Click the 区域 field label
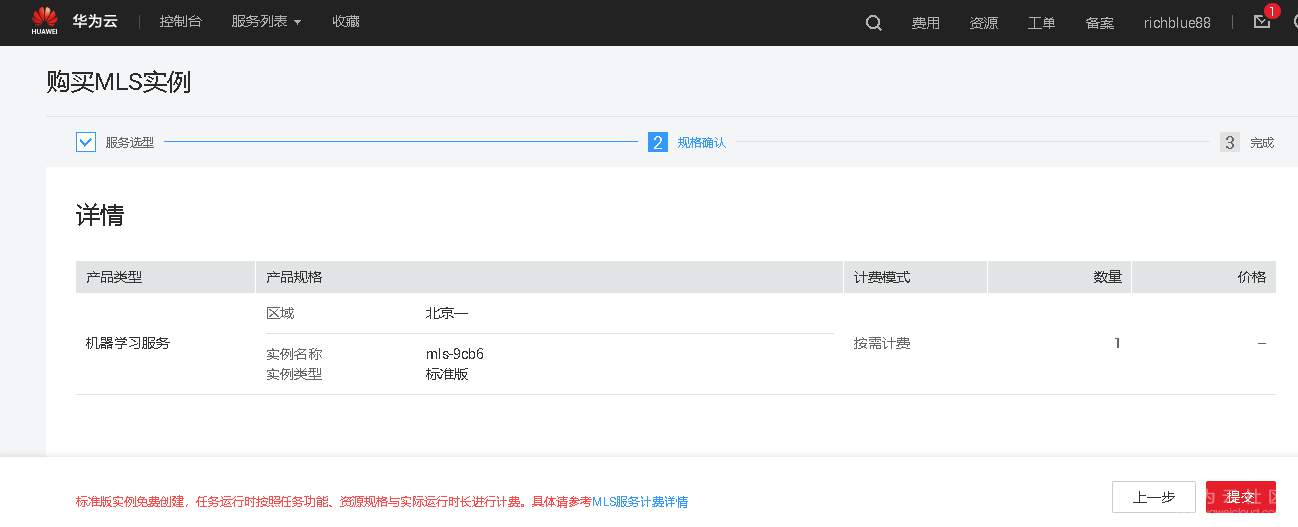Screen dimensions: 1298x527 (x=280, y=313)
